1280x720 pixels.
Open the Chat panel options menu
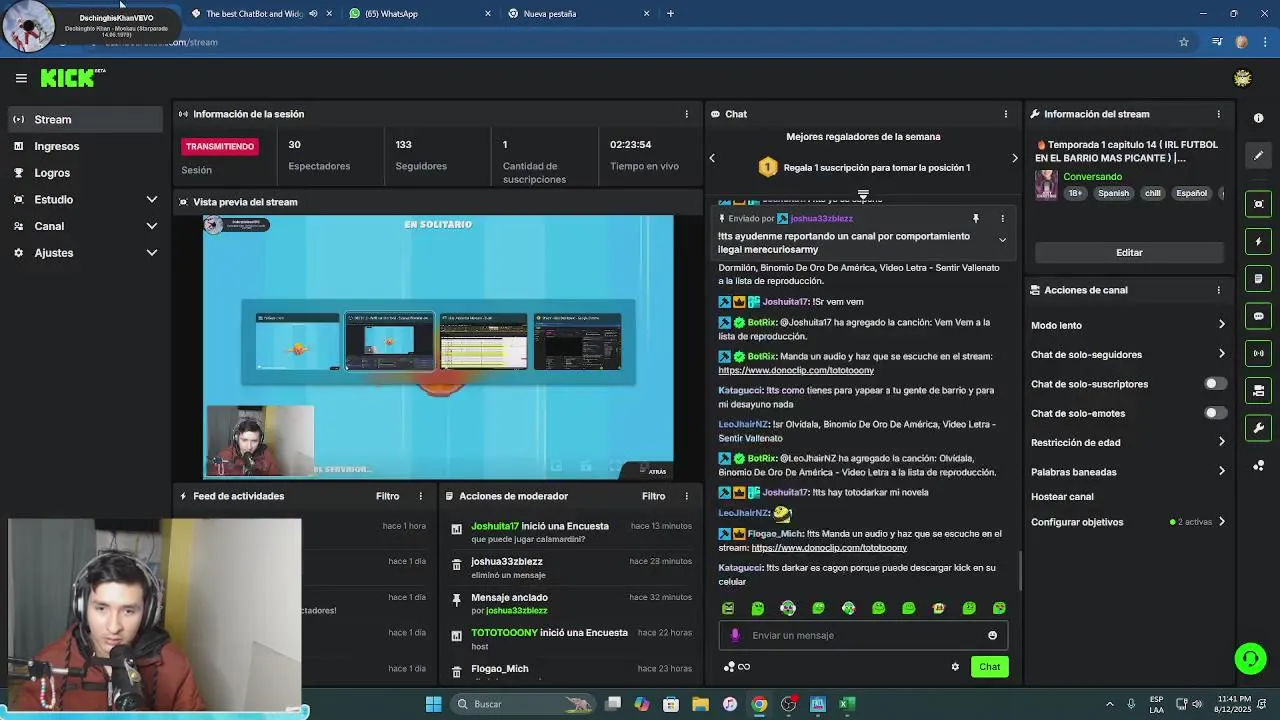1005,114
